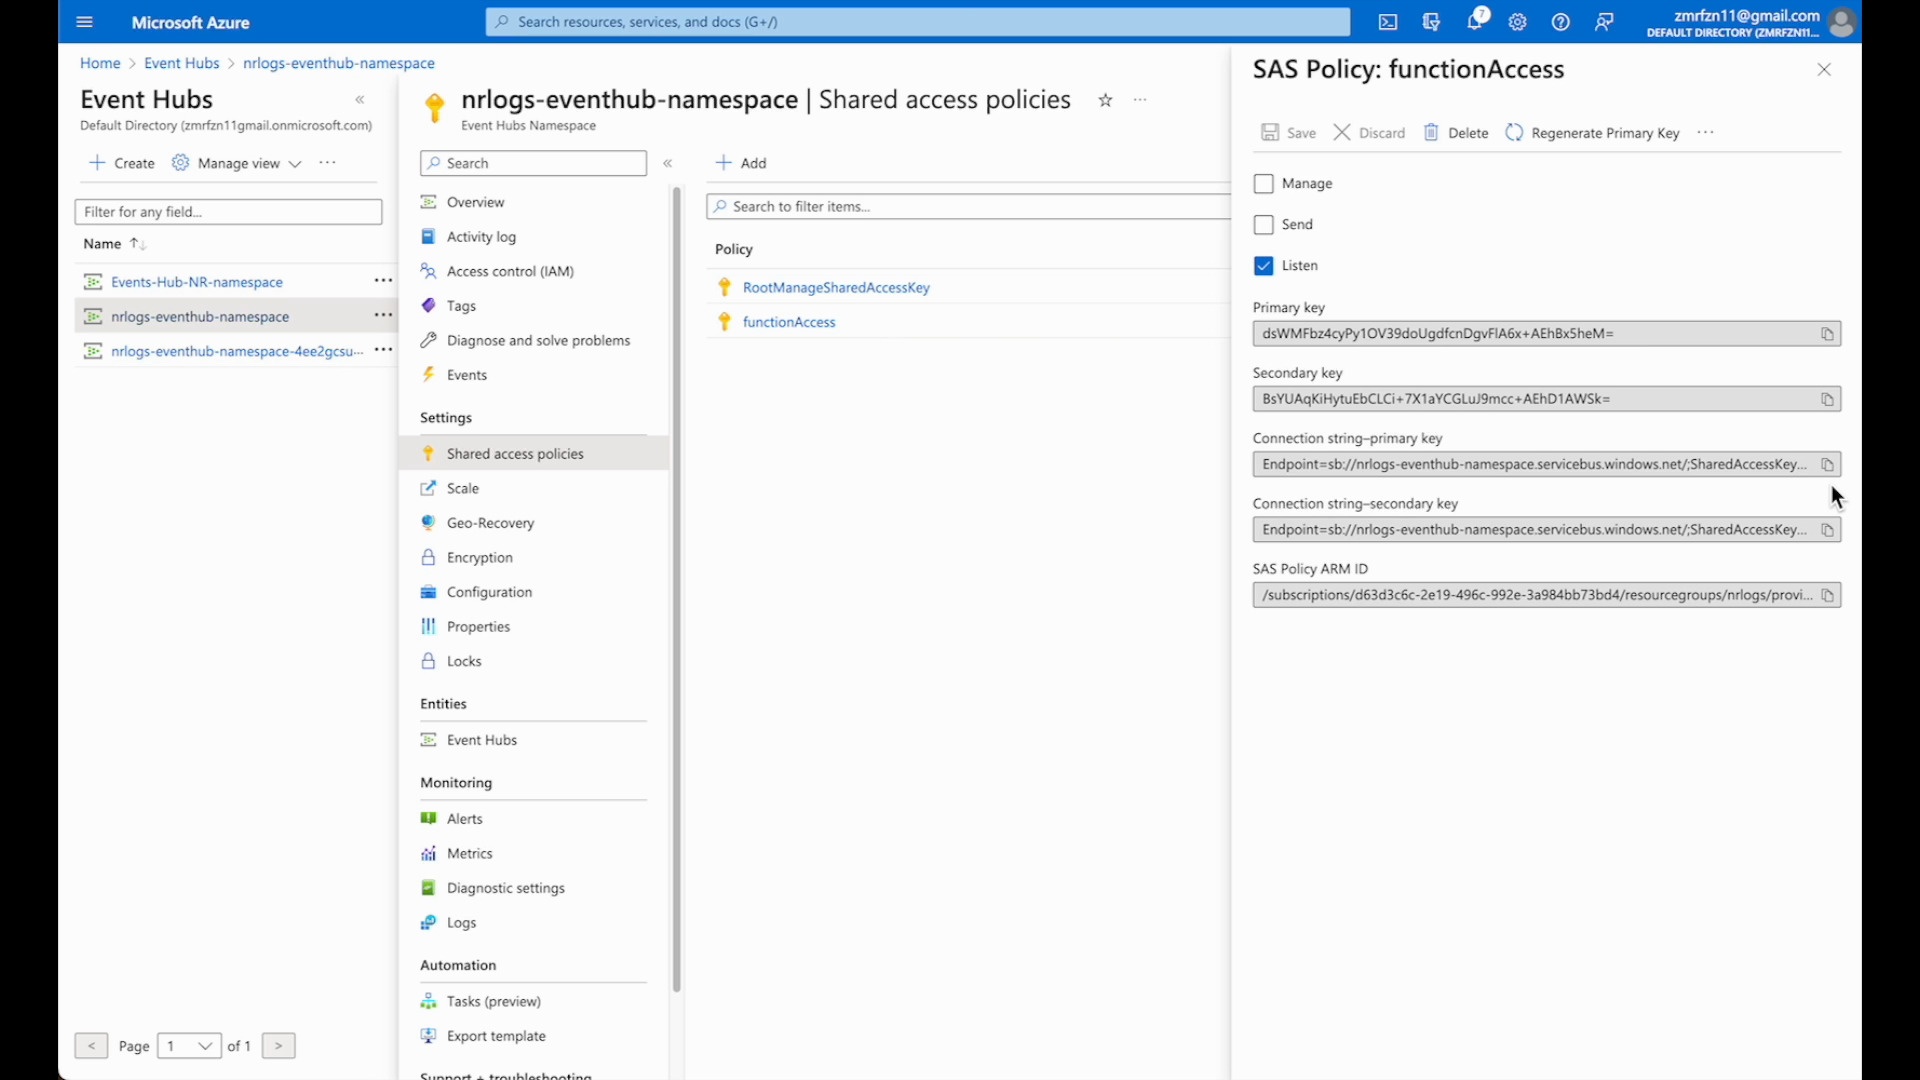Open Properties in the resource menu
This screenshot has width=1920, height=1080.
(x=478, y=627)
